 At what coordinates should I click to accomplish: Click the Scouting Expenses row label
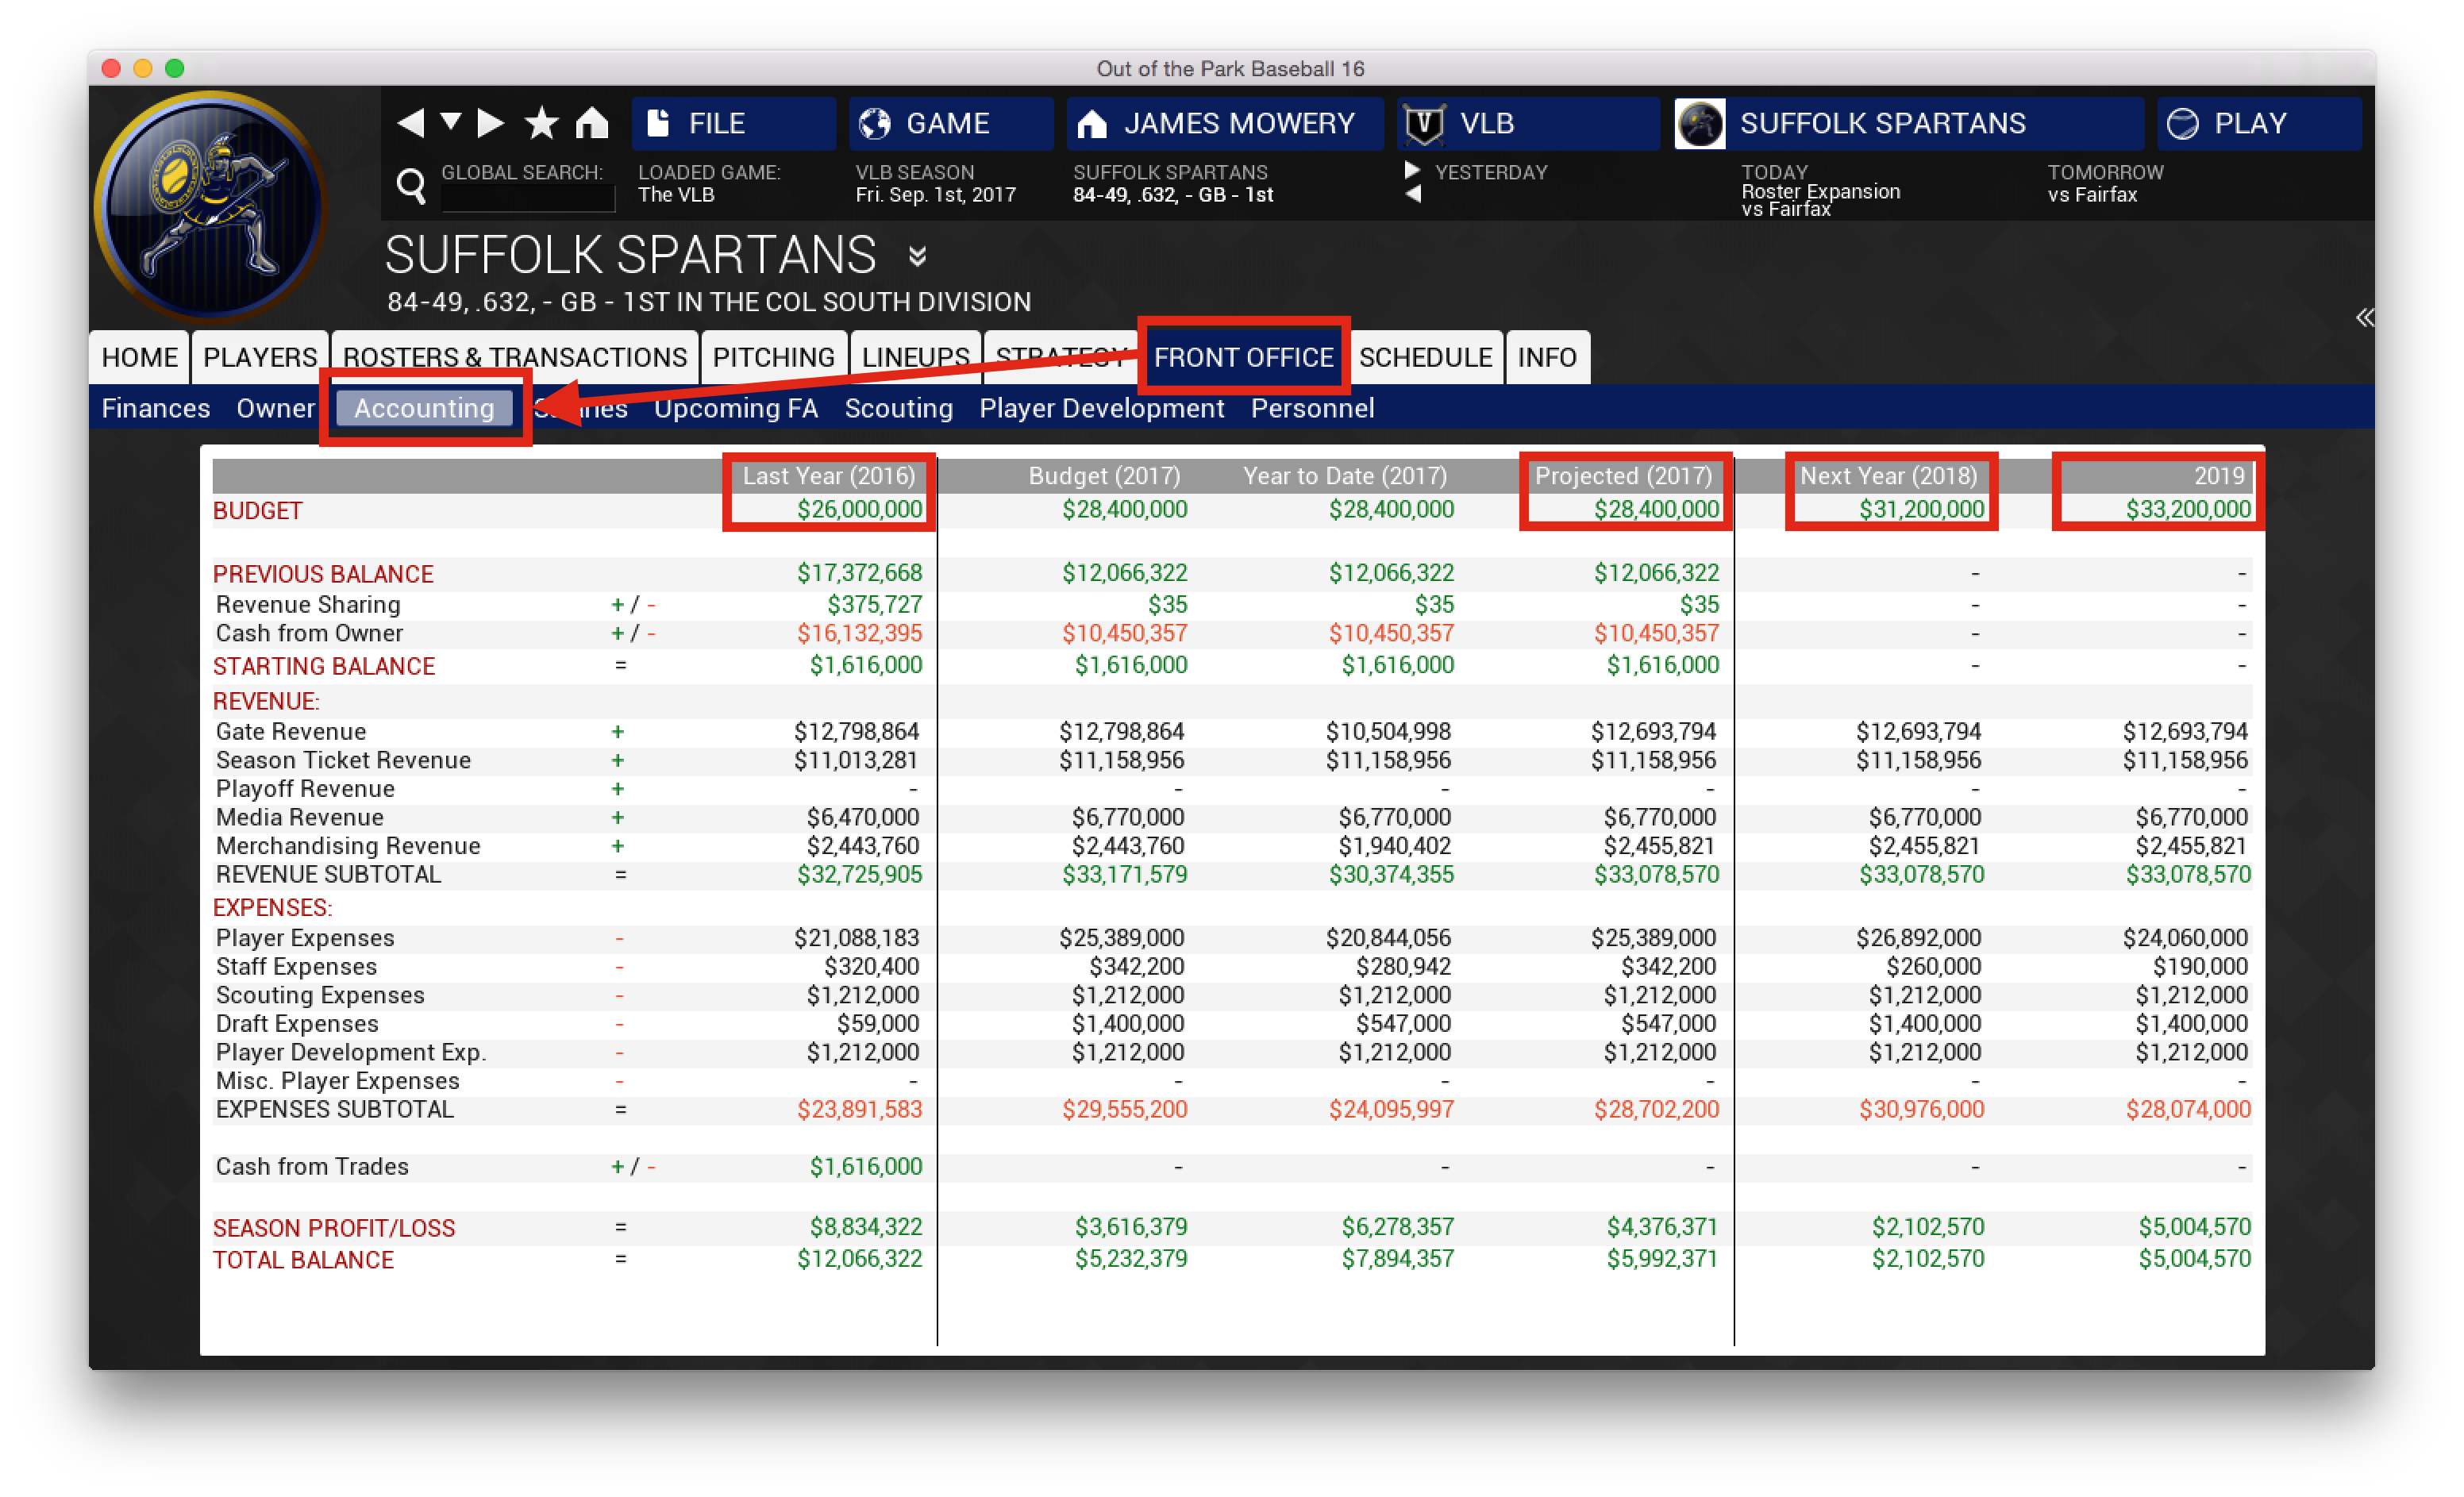(x=320, y=995)
